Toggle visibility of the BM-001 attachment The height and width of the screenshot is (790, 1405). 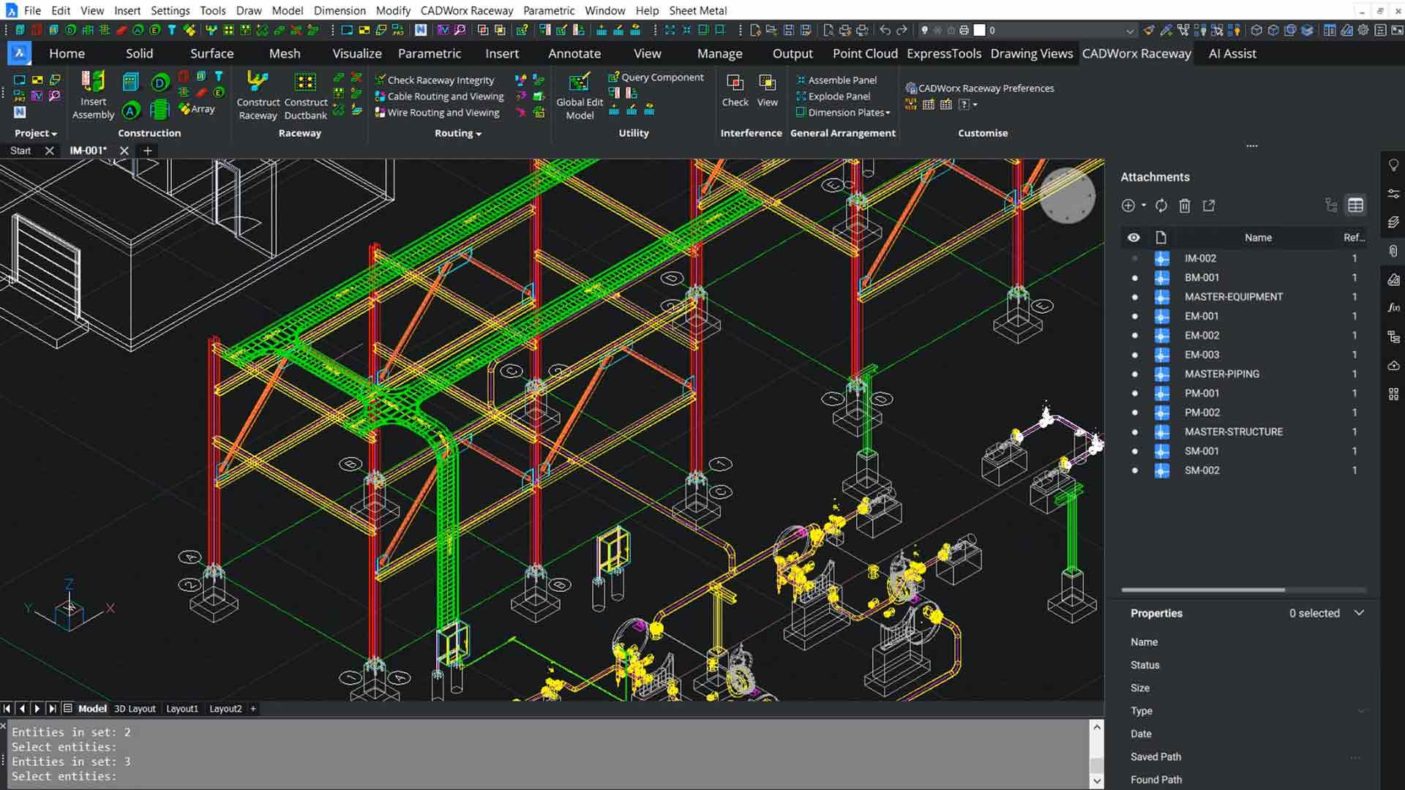click(x=1134, y=278)
